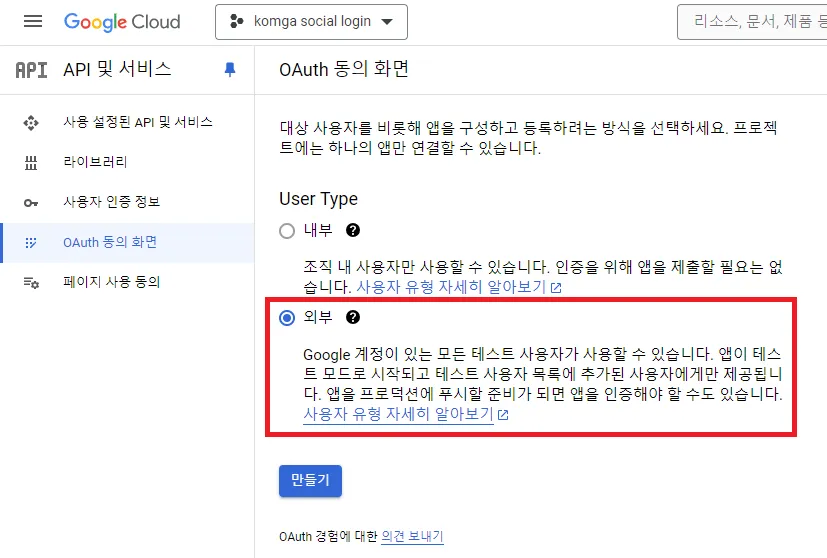Open 사용자 인증 정보 in the sidebar
This screenshot has height=558, width=827.
tap(111, 202)
